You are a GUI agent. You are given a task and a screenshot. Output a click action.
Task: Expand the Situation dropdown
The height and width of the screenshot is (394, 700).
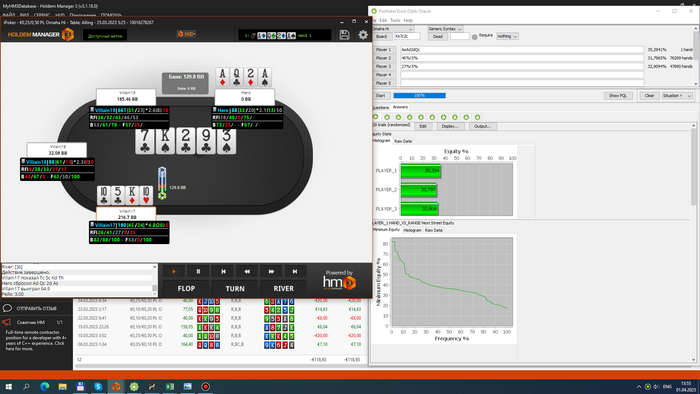coord(677,95)
